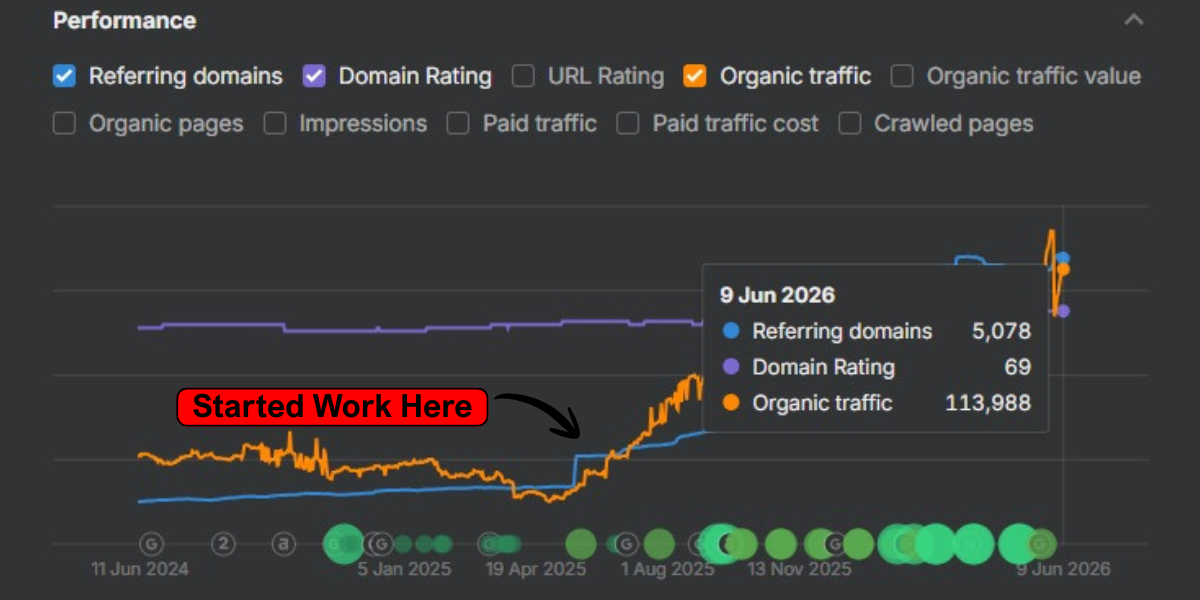Click the tooltip value 113,988
Screen dimensions: 1200x600
tap(988, 403)
